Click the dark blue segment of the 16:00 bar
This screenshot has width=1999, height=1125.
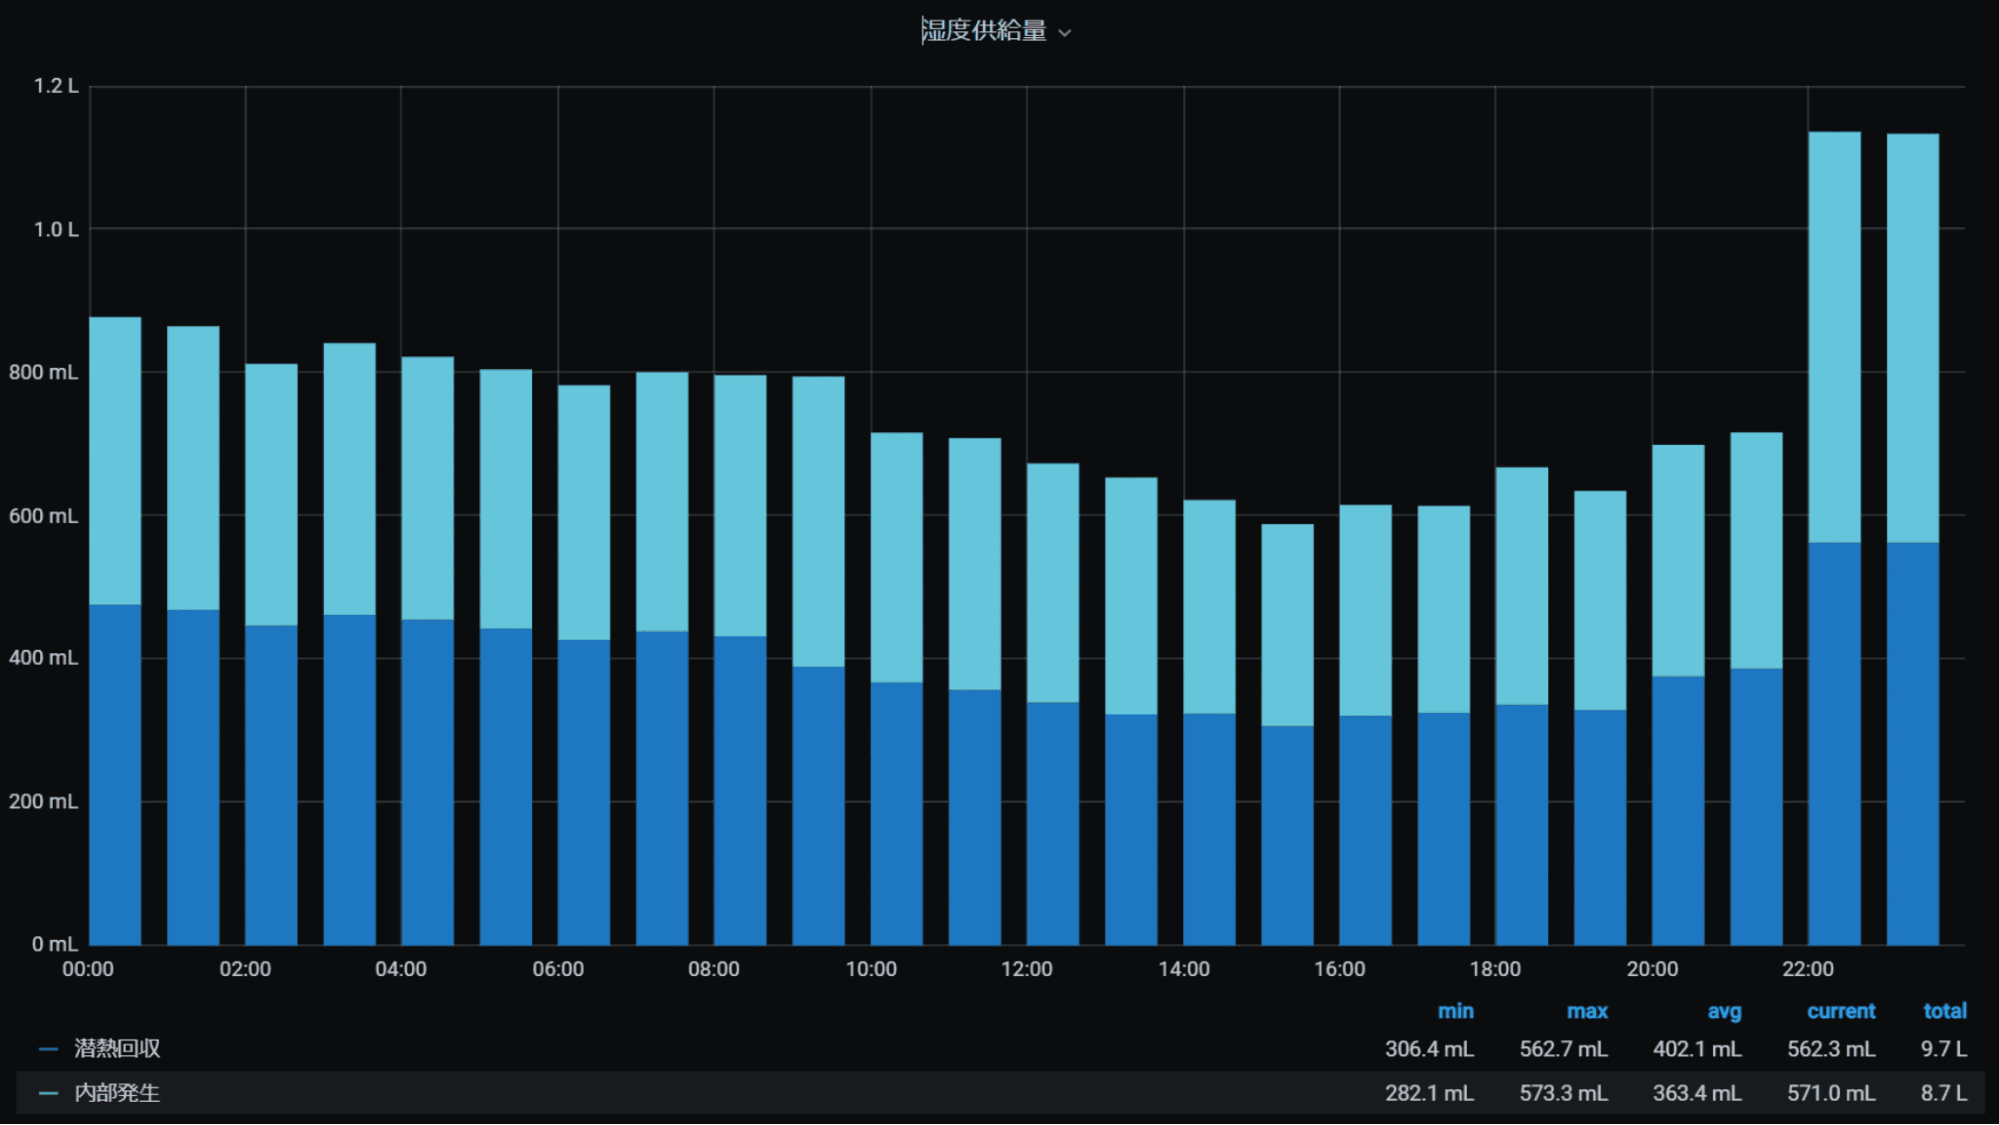pyautogui.click(x=1365, y=830)
